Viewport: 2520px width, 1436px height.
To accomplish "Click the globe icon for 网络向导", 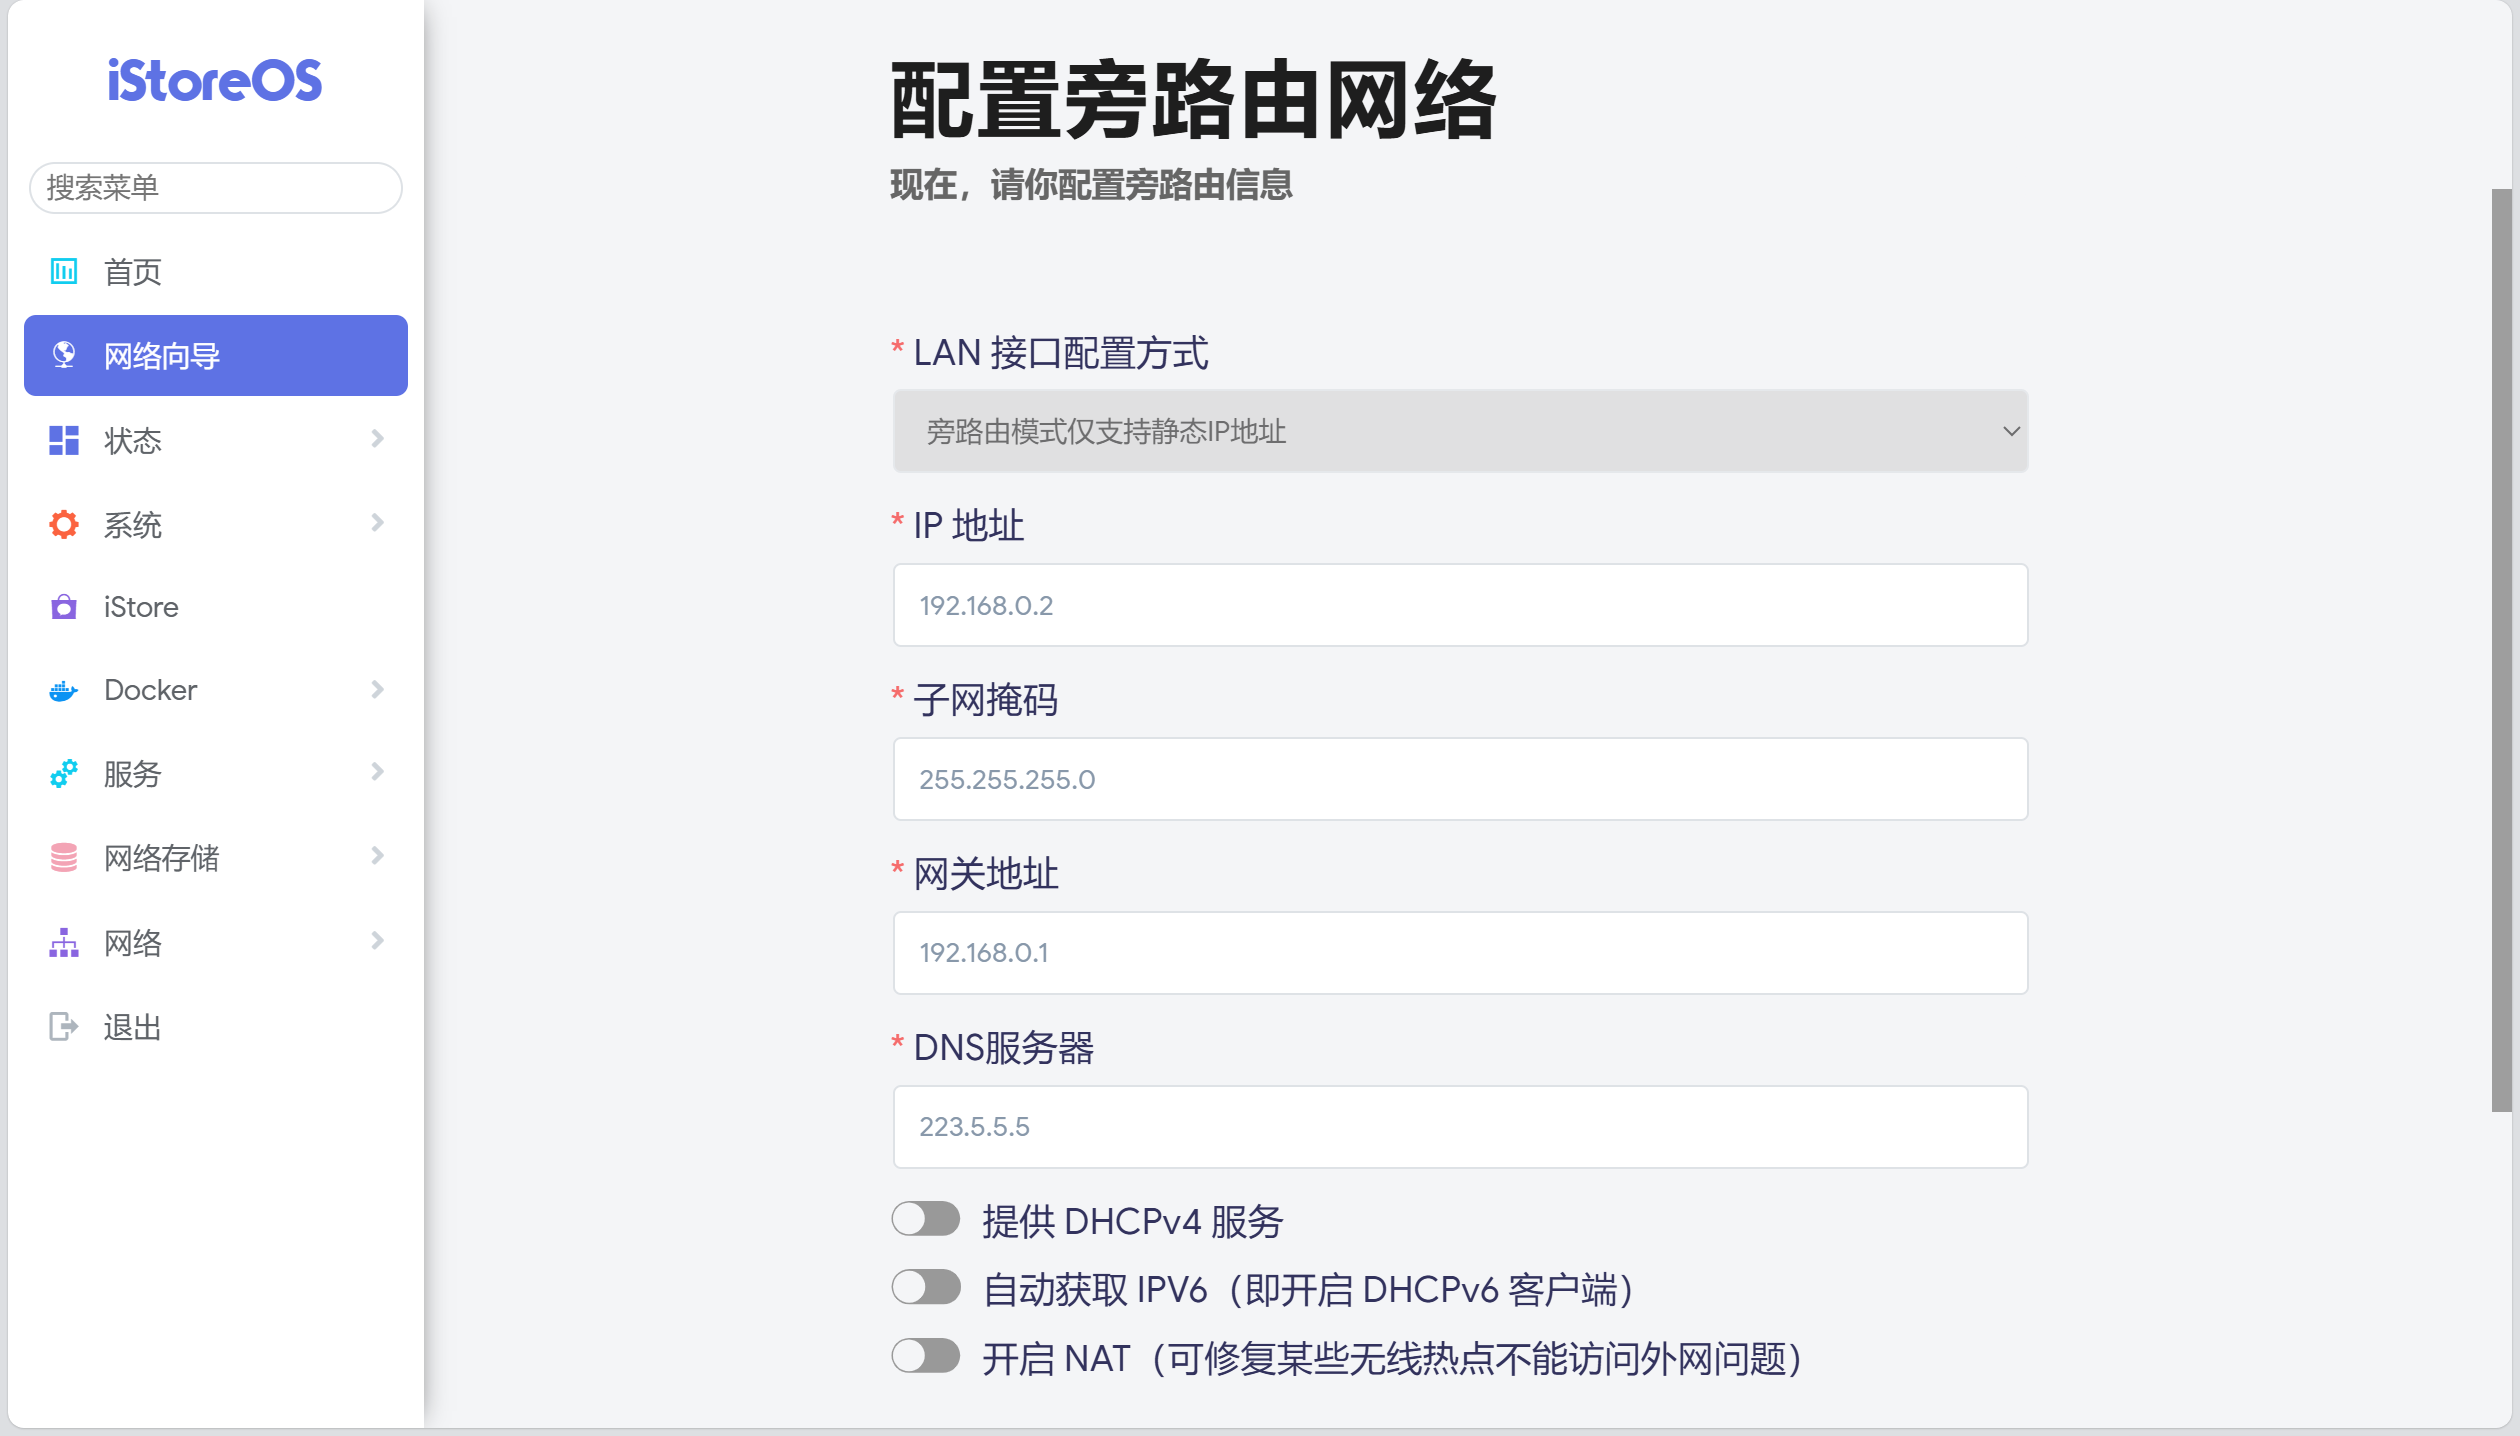I will pos(64,355).
